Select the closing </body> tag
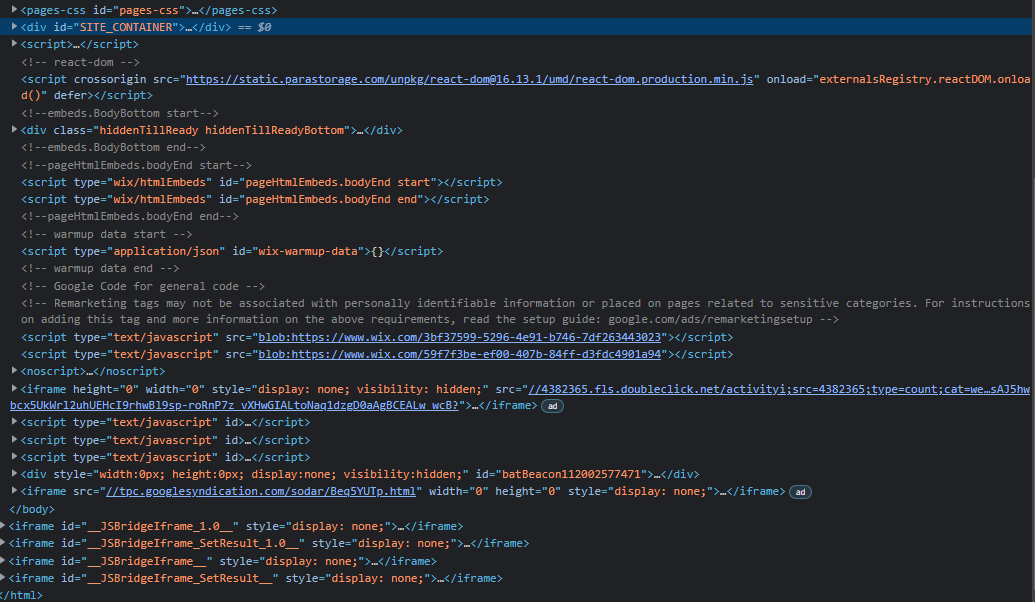 click(x=32, y=510)
